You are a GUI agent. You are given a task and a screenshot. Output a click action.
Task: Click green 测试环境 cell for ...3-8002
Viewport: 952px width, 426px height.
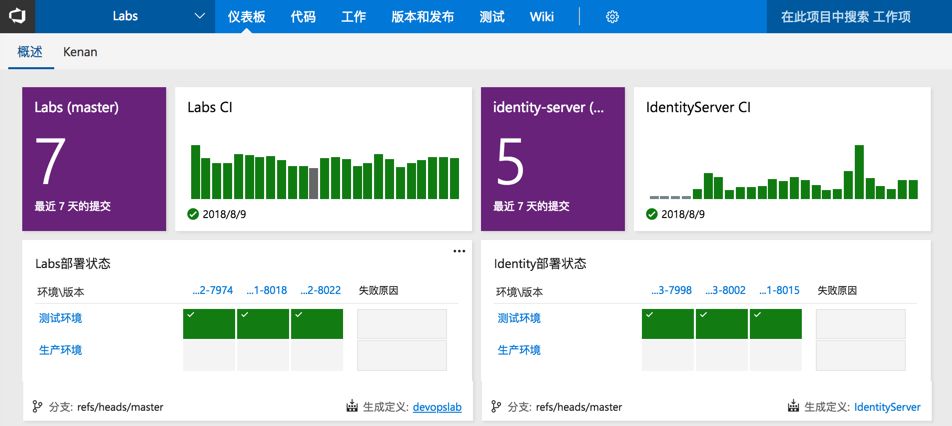coord(722,324)
